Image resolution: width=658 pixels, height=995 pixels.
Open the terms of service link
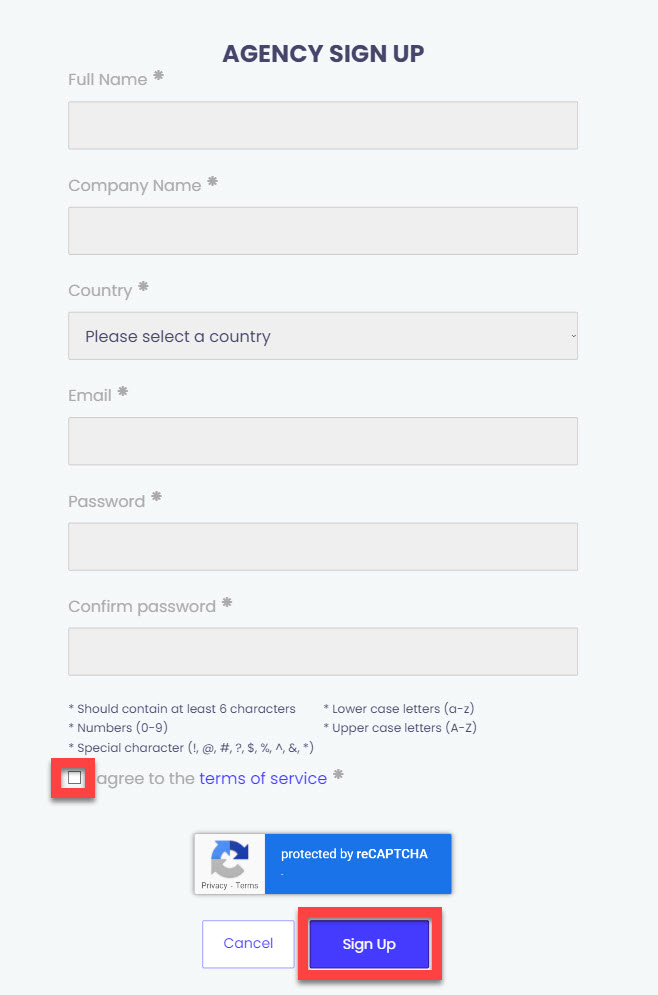263,778
